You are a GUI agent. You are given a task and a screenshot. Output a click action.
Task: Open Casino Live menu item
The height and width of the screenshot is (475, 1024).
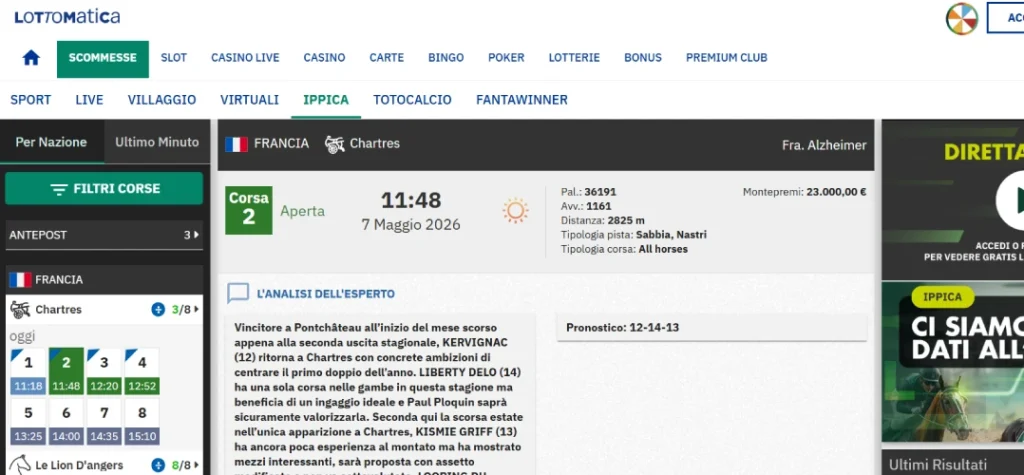pyautogui.click(x=245, y=57)
